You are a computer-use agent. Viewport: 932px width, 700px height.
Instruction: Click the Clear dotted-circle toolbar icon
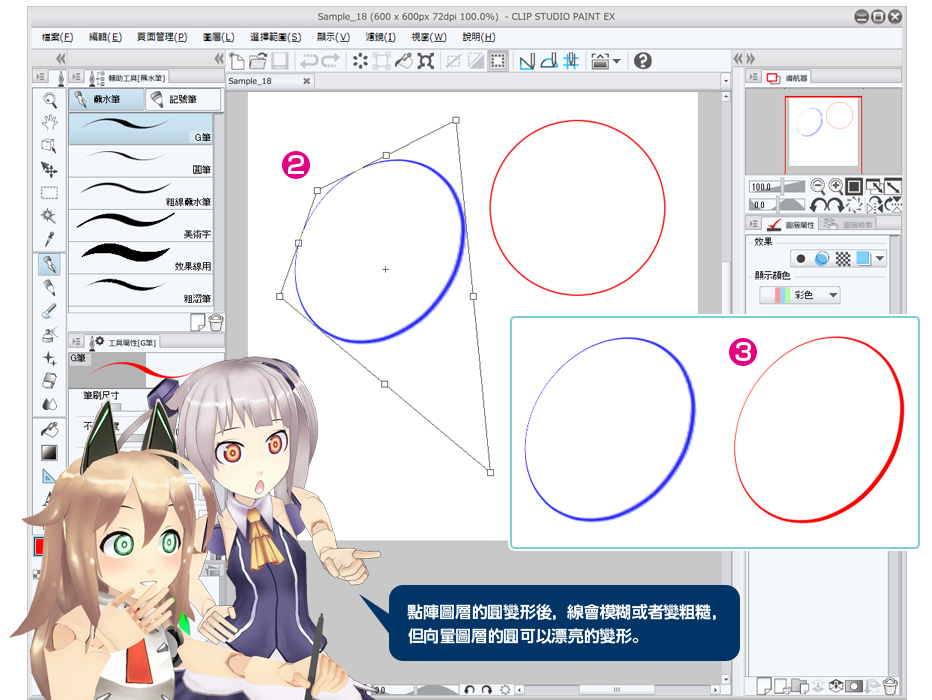click(x=360, y=61)
